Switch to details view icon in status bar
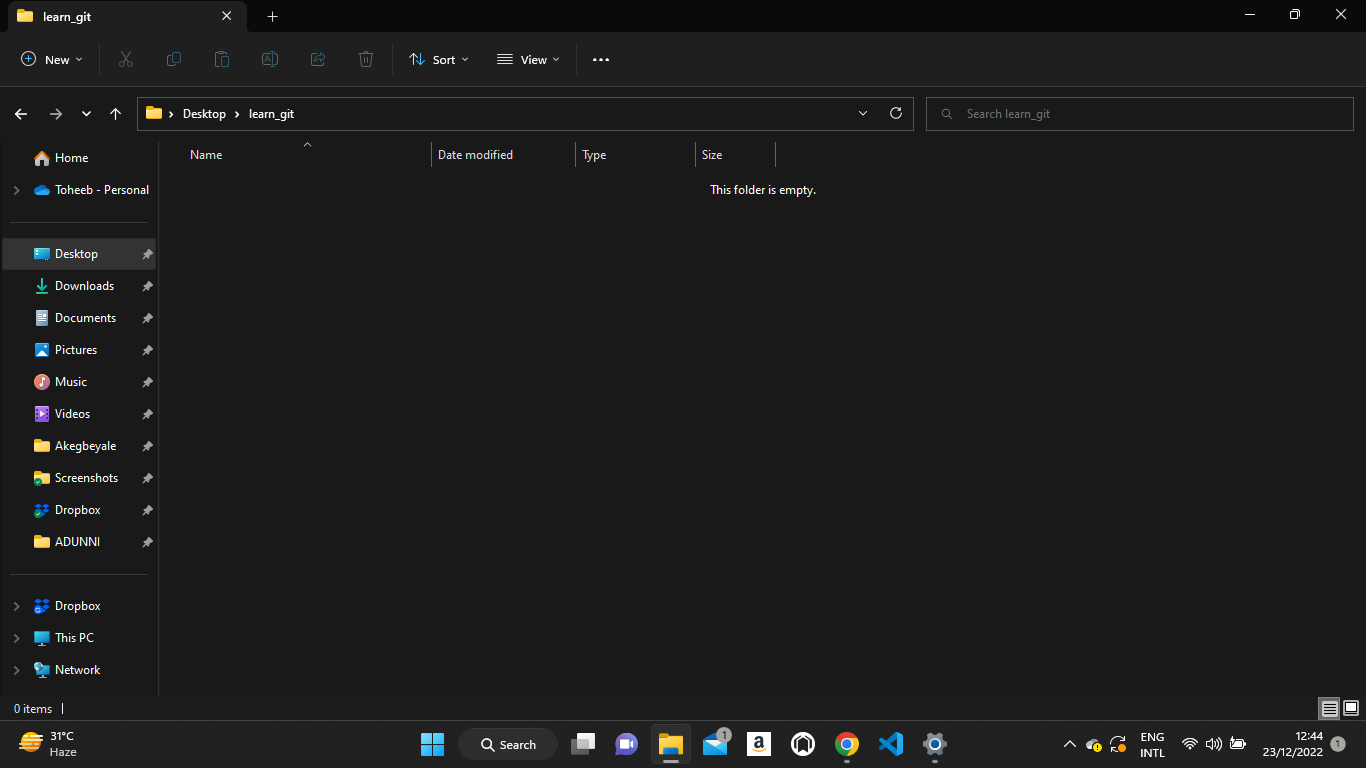The width and height of the screenshot is (1366, 768). [x=1329, y=709]
